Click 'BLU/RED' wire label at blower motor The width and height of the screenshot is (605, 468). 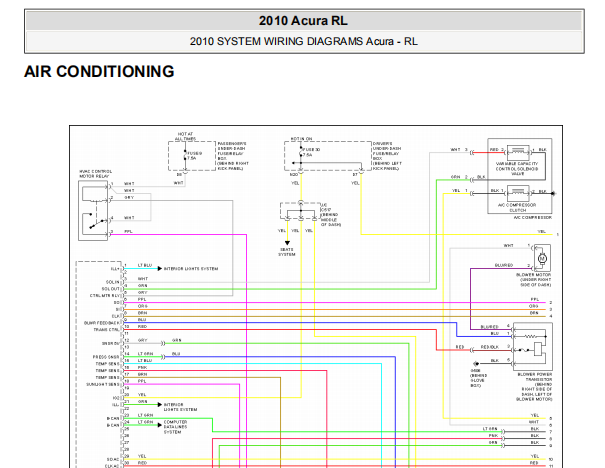click(x=504, y=265)
